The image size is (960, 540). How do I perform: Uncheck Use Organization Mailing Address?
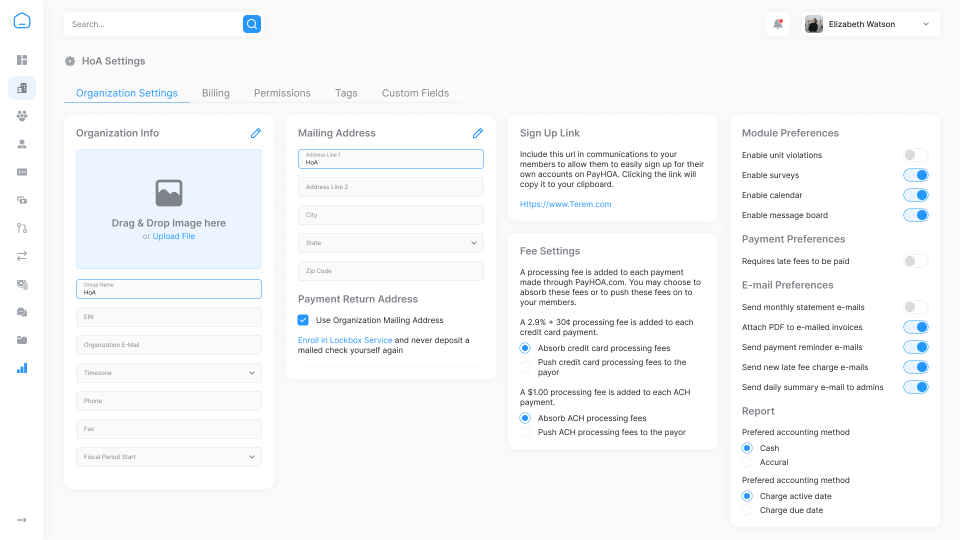click(303, 320)
